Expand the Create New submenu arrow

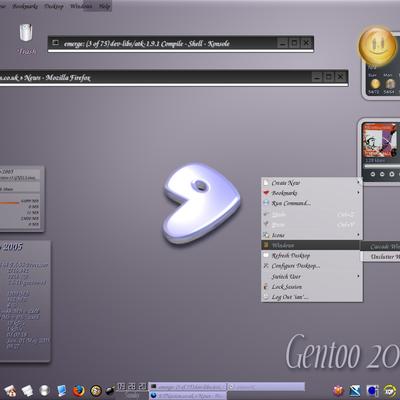tap(358, 182)
